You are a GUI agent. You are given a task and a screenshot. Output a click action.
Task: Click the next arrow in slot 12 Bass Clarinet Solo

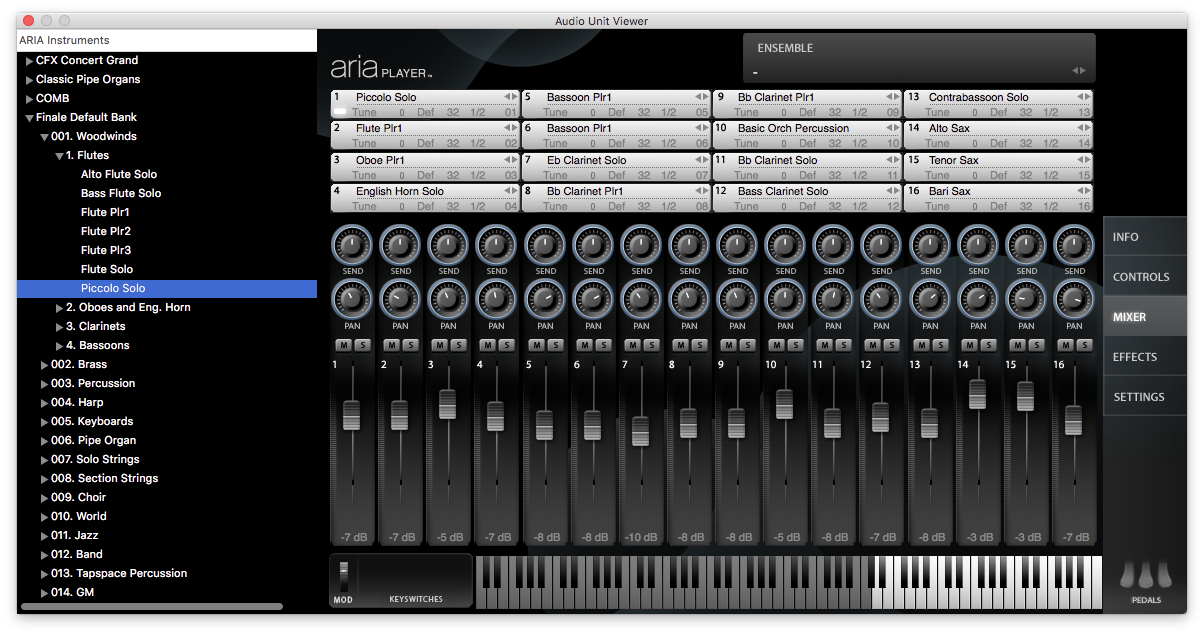click(x=896, y=191)
